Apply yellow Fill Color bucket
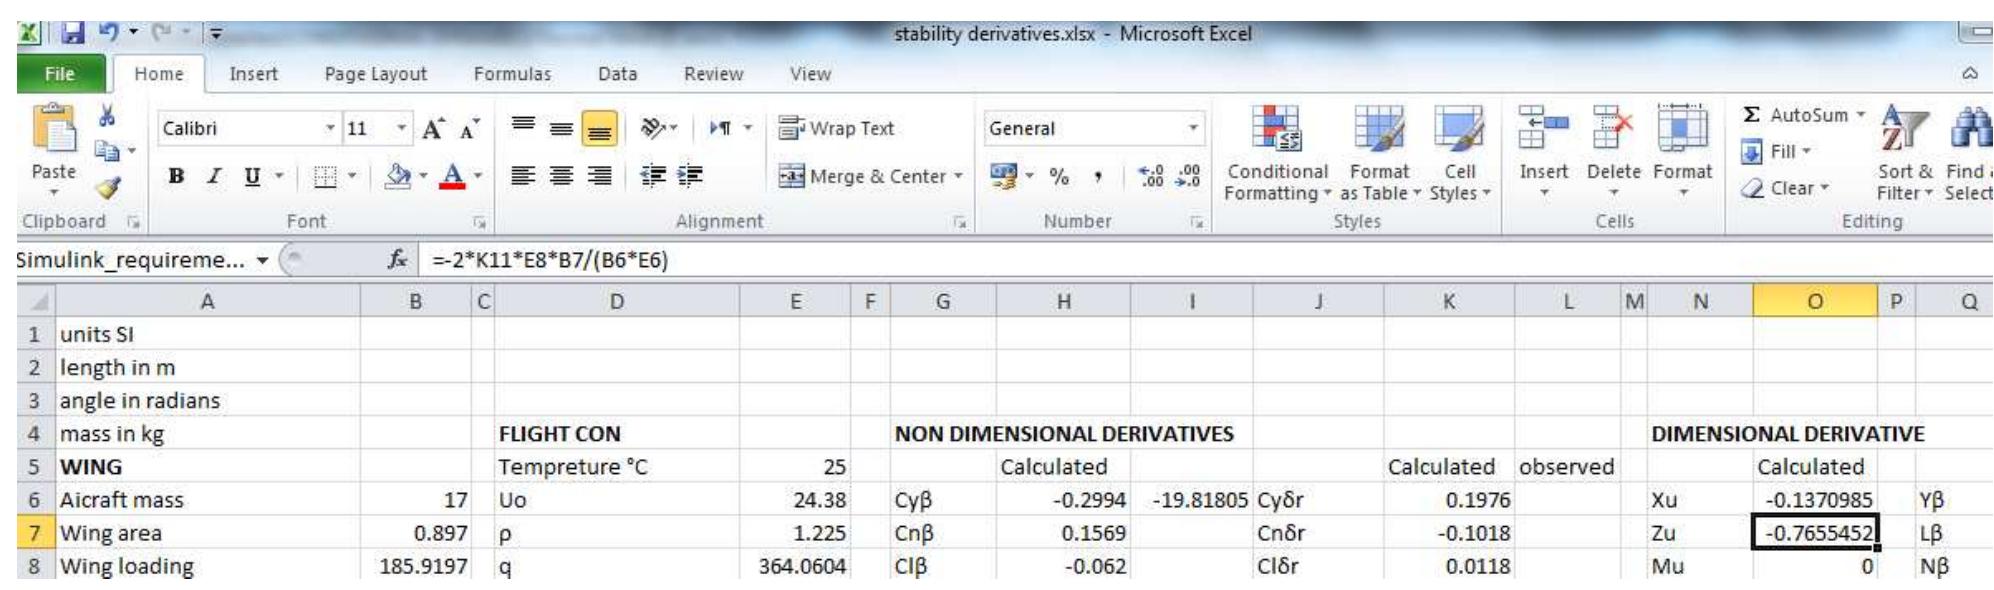The width and height of the screenshot is (1994, 590). [x=398, y=177]
